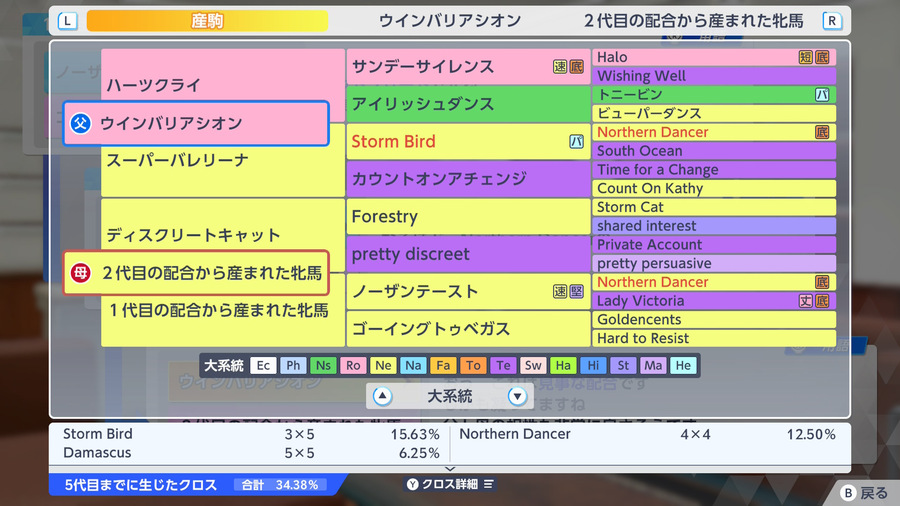Click the パ trait icon on トニービン
The height and width of the screenshot is (506, 900).
click(x=822, y=95)
